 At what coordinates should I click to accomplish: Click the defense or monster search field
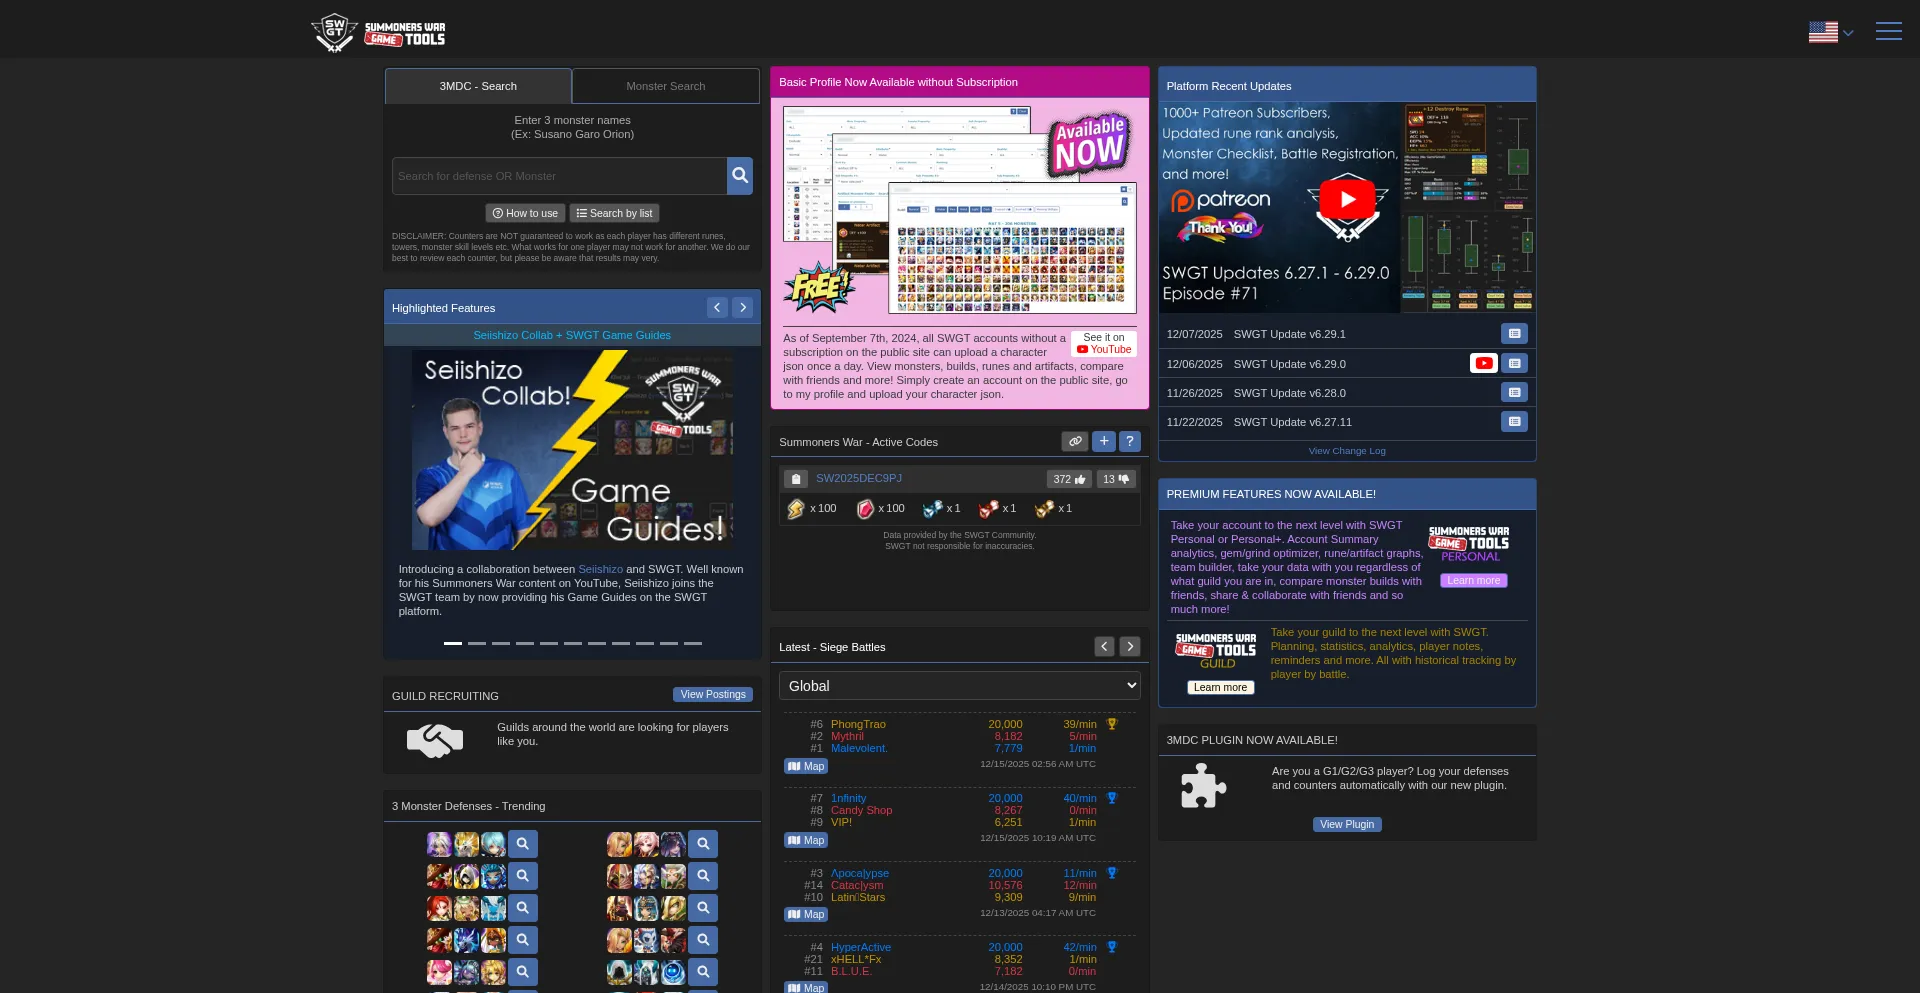pyautogui.click(x=559, y=176)
